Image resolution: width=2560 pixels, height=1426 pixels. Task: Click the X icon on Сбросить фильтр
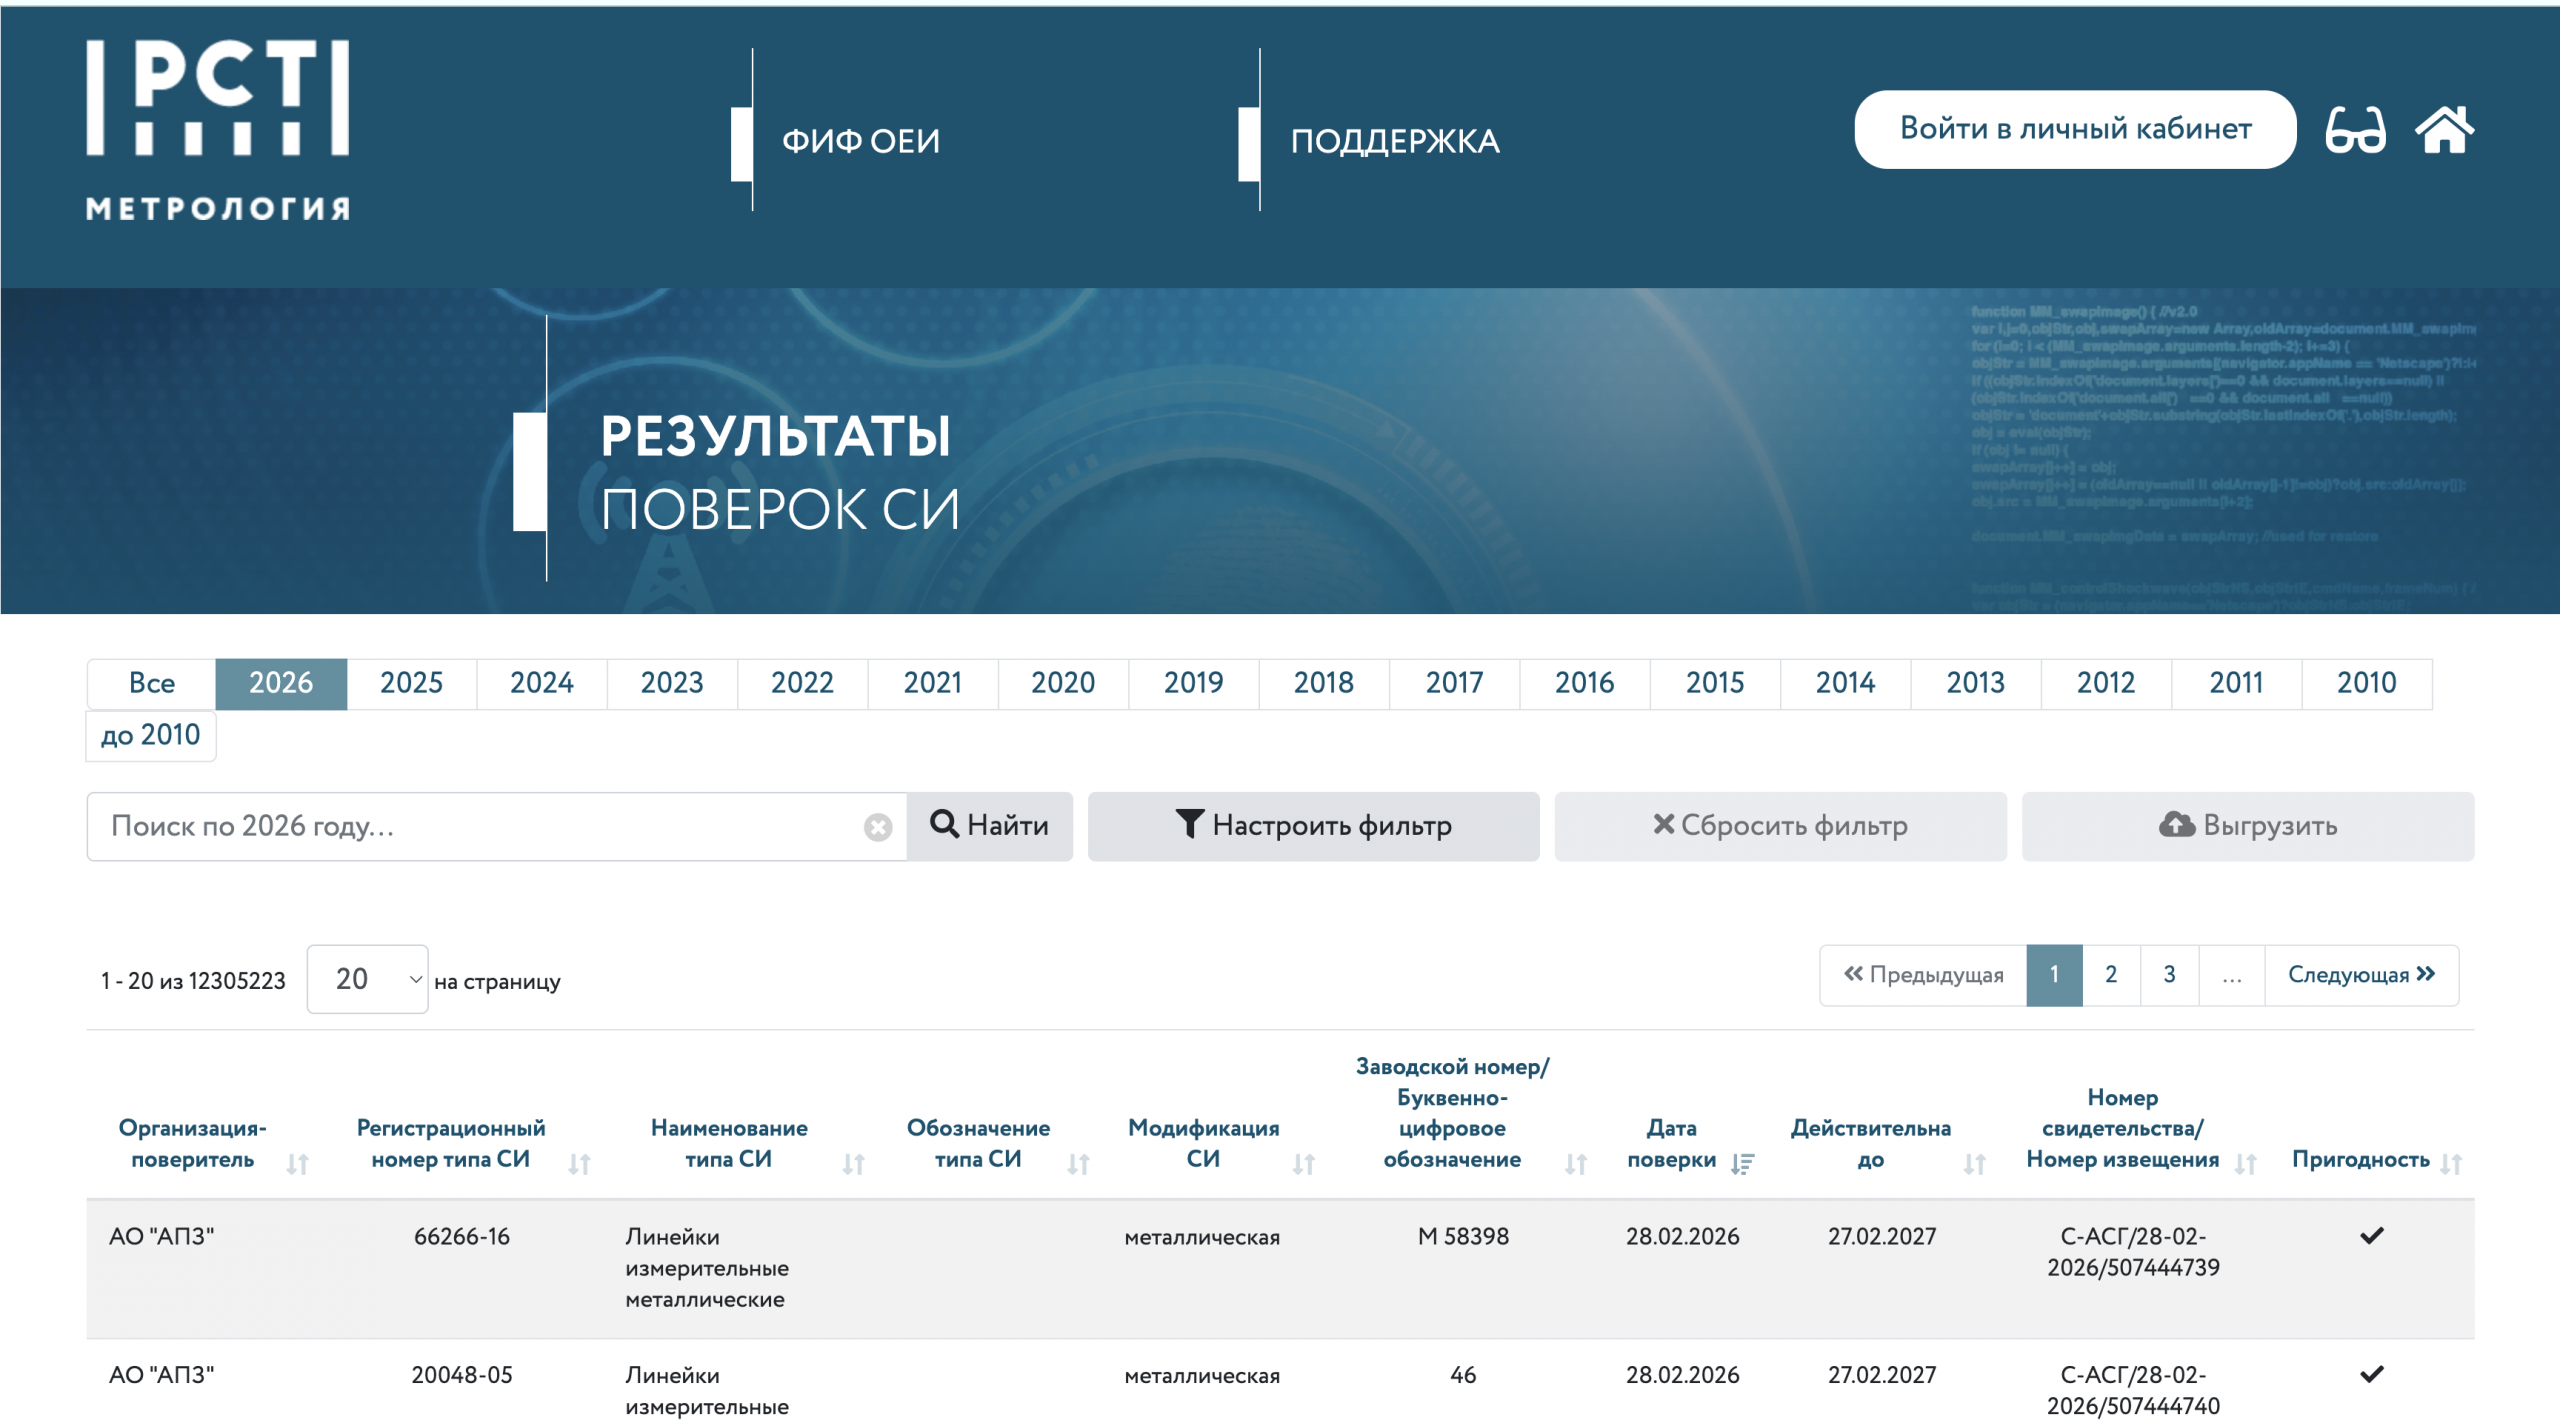(x=1663, y=825)
